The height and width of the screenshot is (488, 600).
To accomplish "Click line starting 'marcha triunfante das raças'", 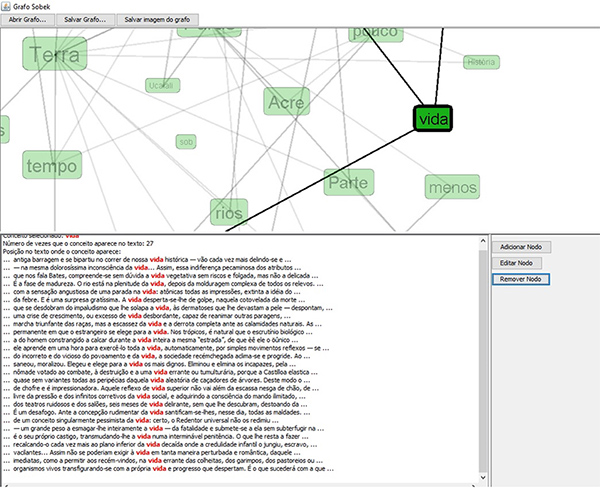I will 162,324.
